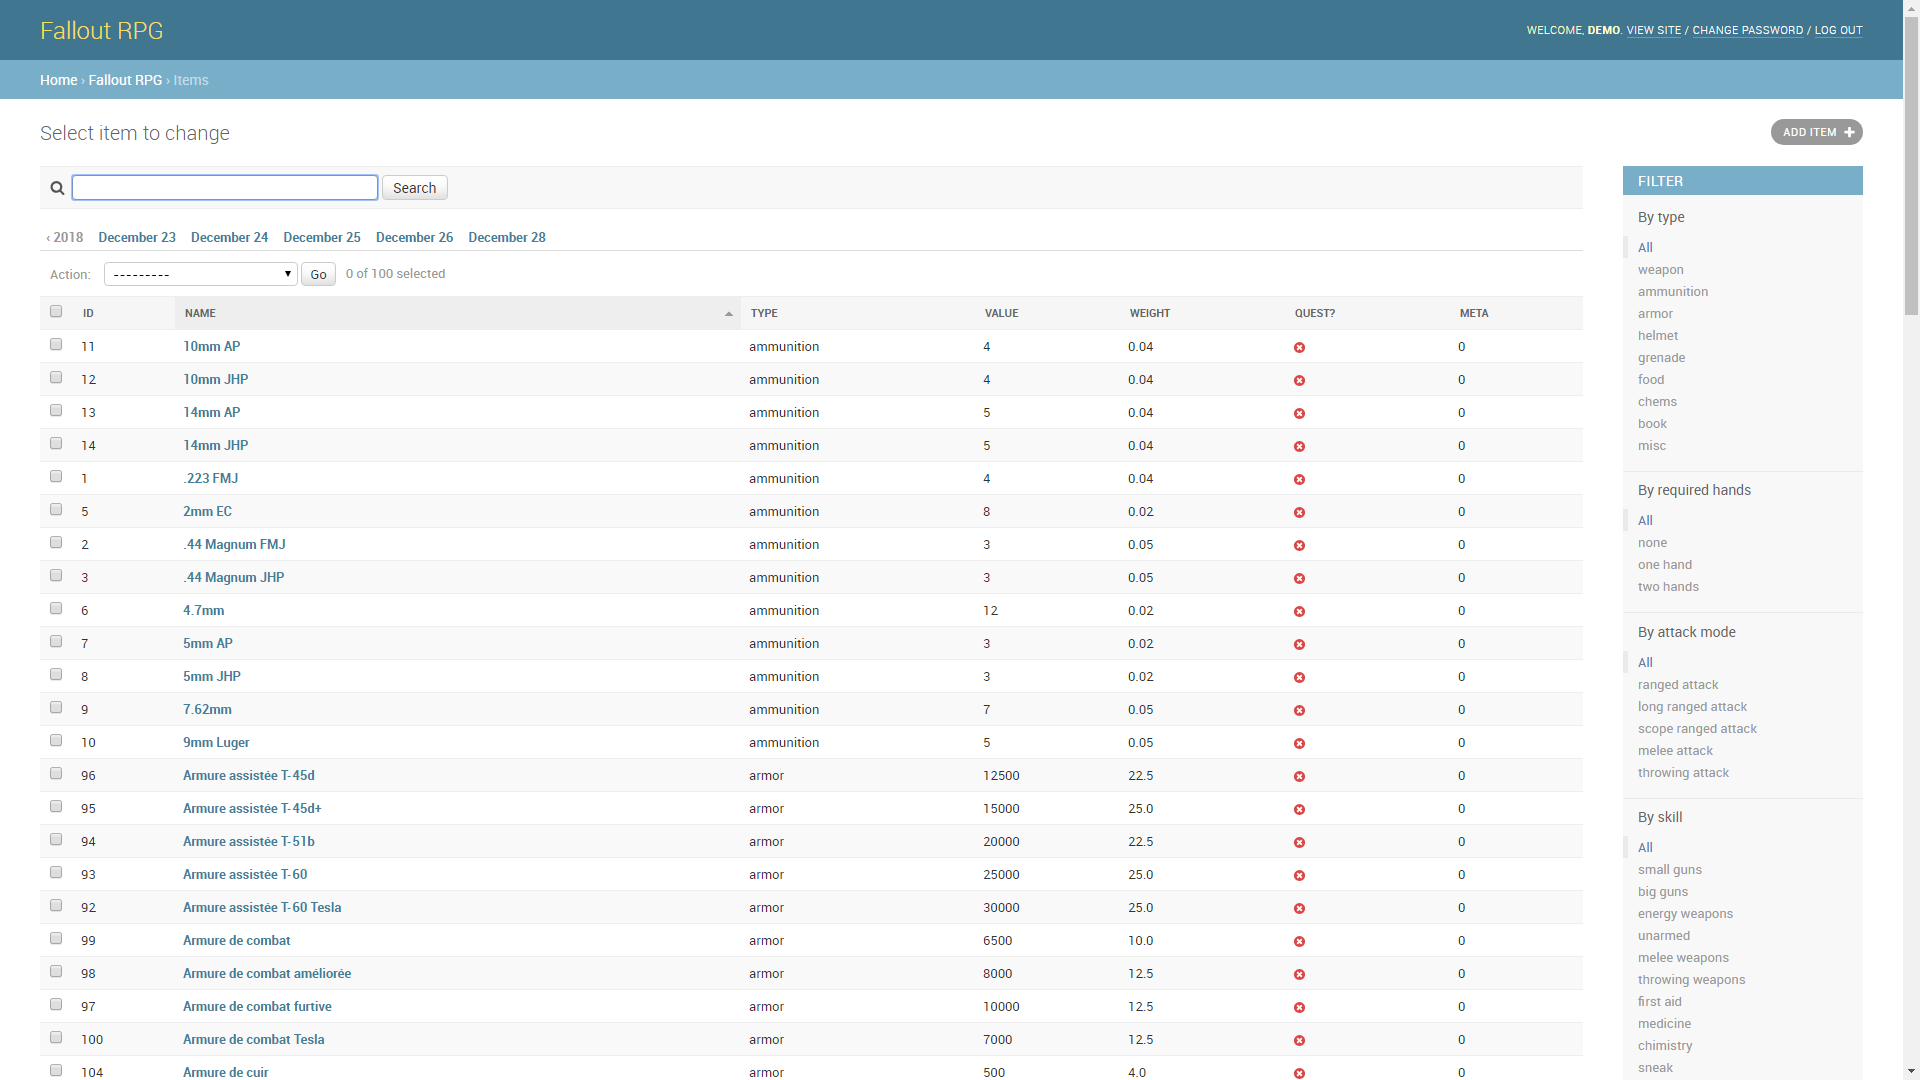Click the quest icon for 5mm AP row
1920x1080 pixels.
1299,645
